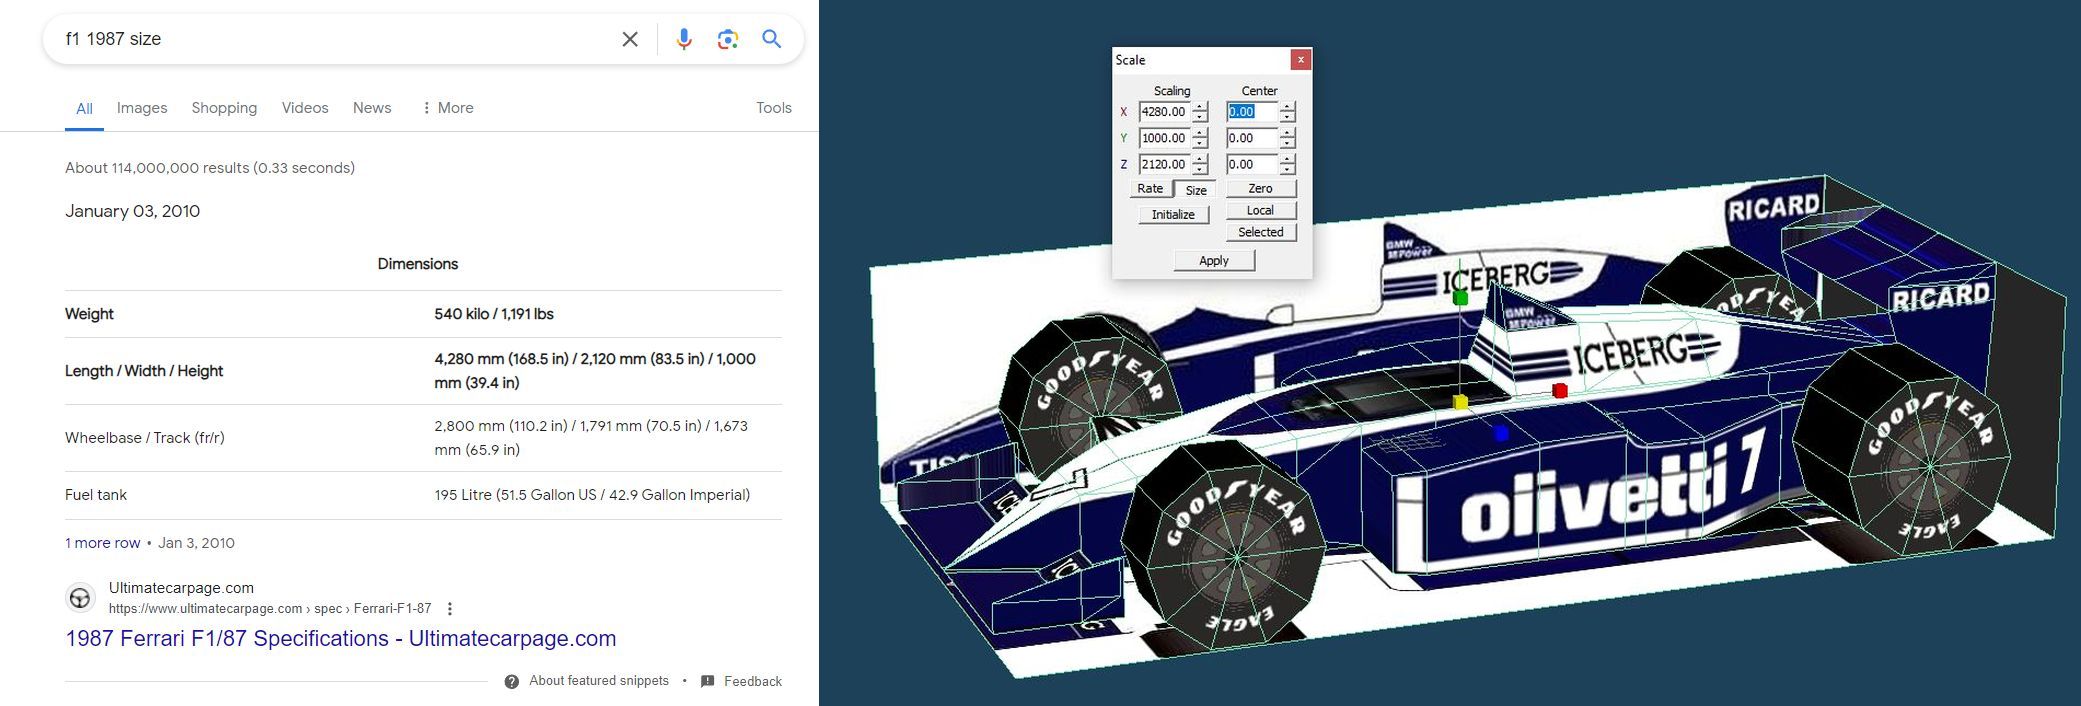Toggle the Size scaling mode button

coord(1196,190)
